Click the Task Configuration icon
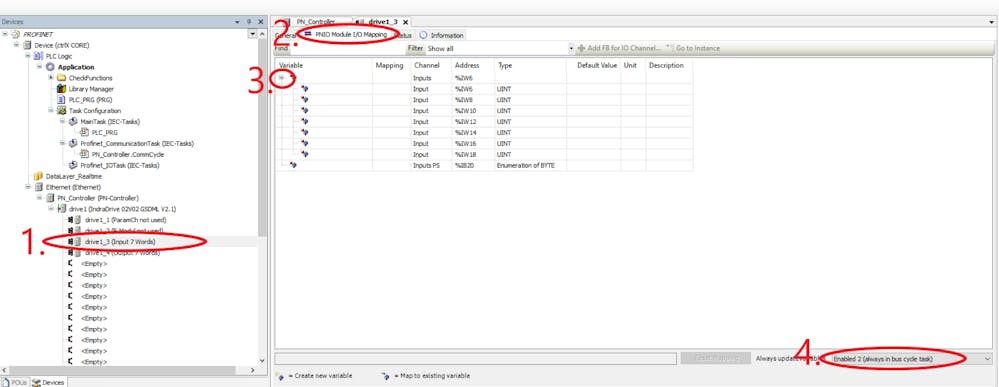The image size is (999, 387). [62, 111]
